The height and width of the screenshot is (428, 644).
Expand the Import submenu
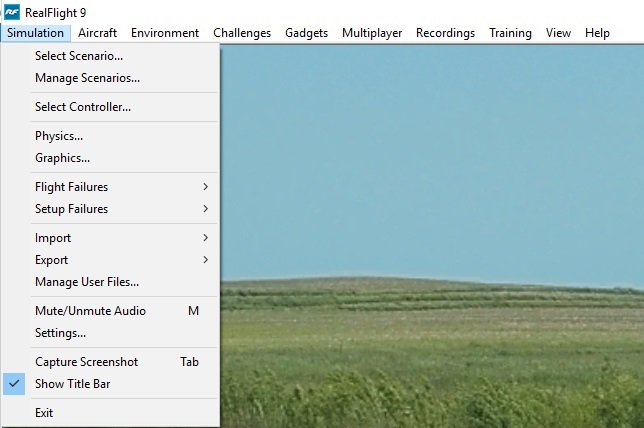tap(53, 238)
